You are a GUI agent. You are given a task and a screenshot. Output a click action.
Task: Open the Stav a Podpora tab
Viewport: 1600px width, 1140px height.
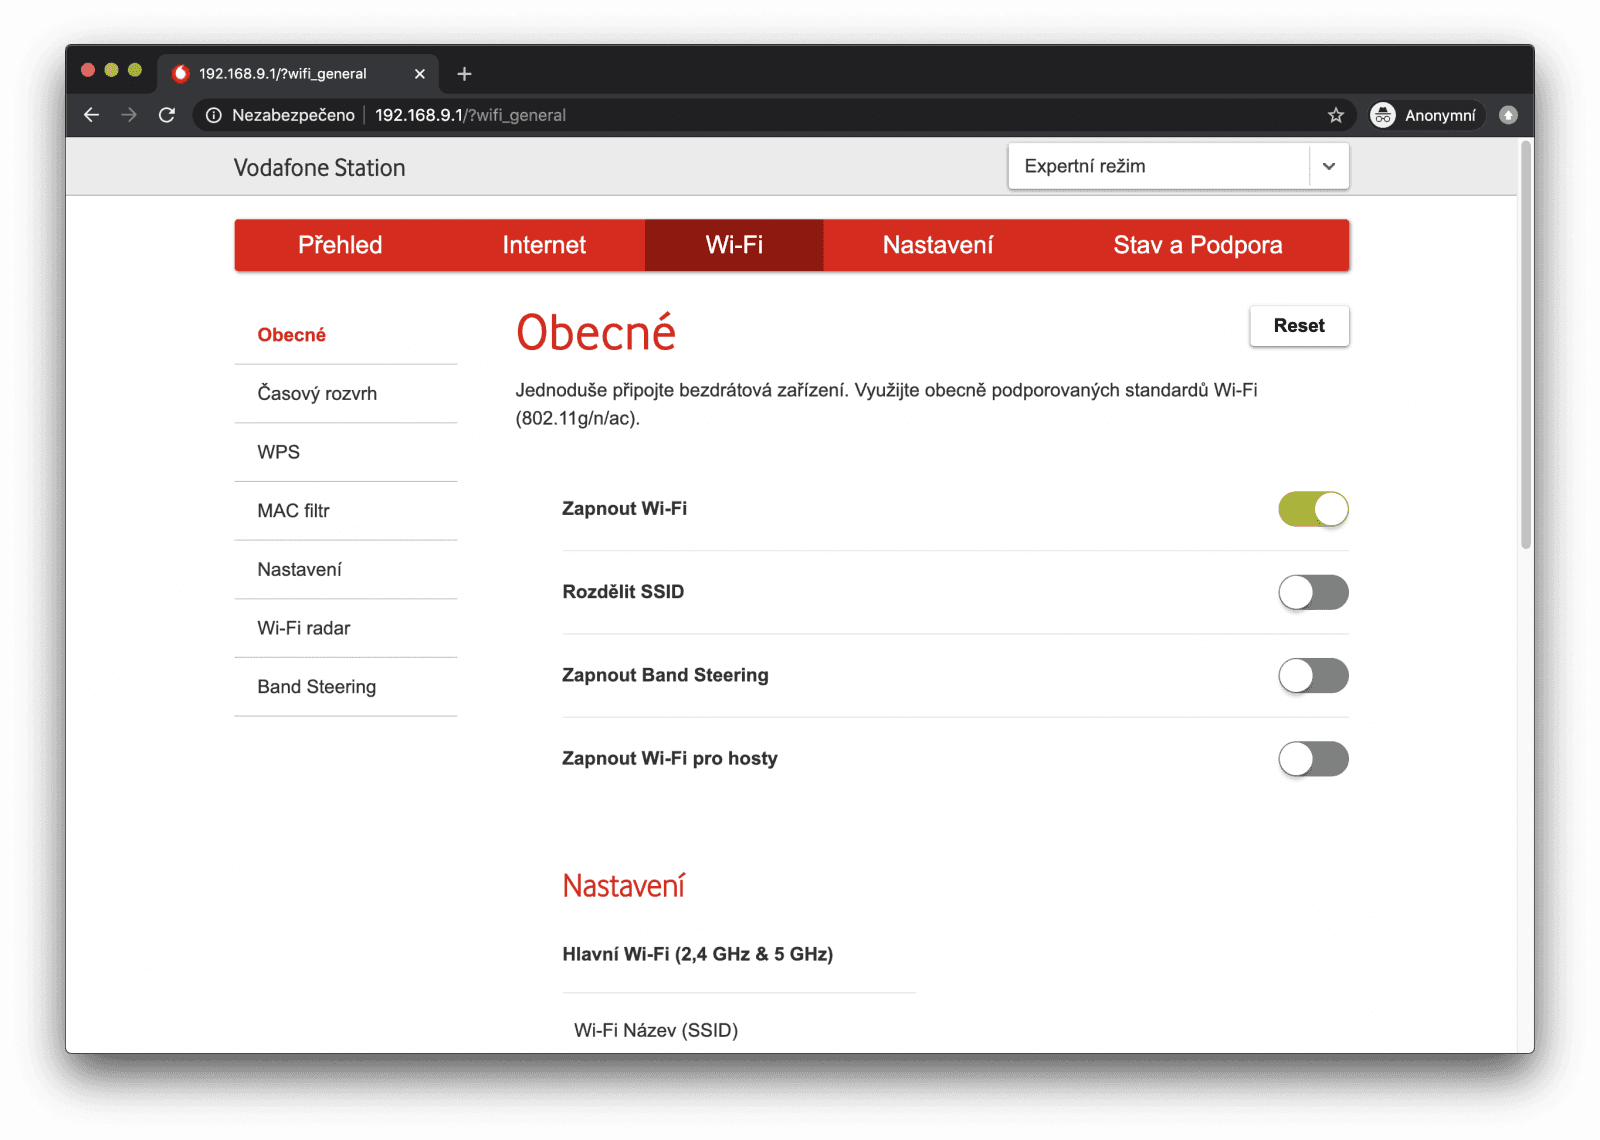[x=1197, y=245]
